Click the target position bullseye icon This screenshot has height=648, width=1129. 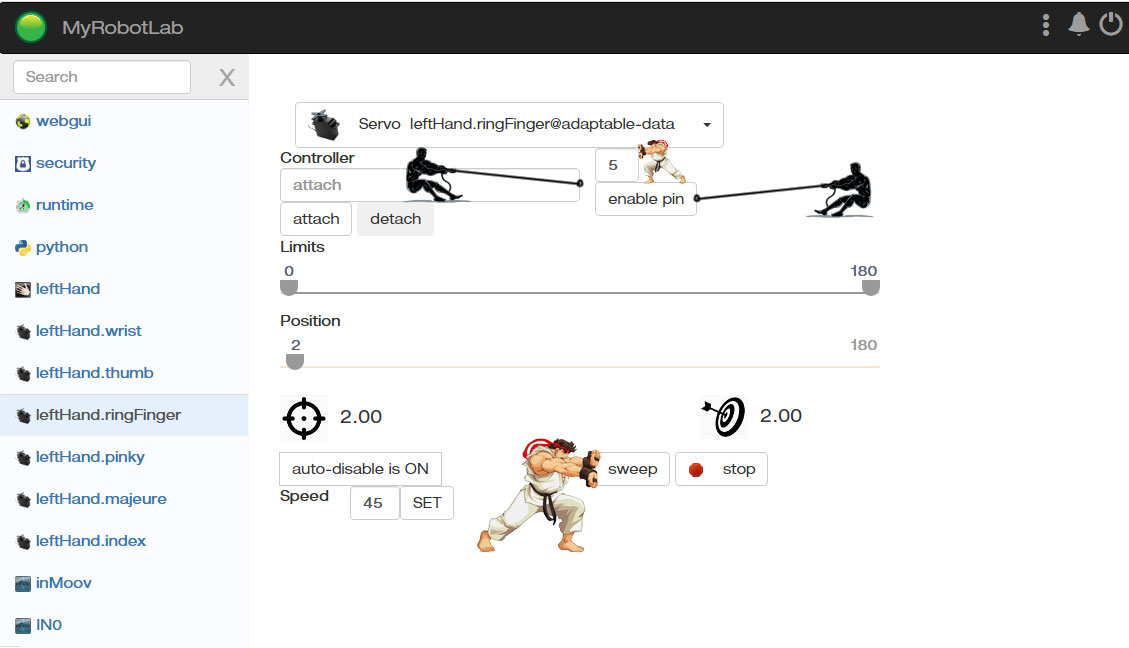[x=724, y=416]
